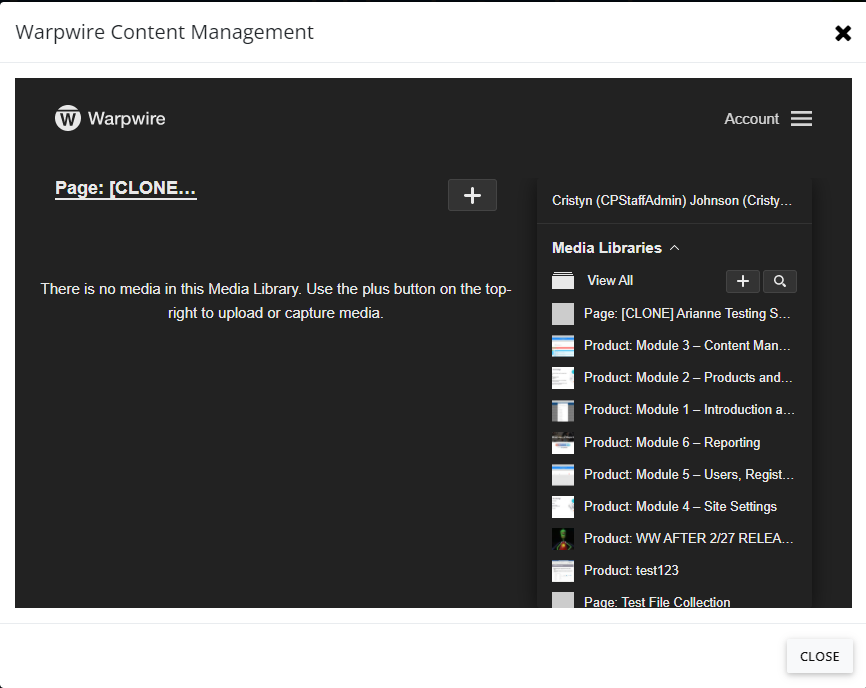Add a new Media Library with plus icon
The image size is (866, 688).
(742, 281)
